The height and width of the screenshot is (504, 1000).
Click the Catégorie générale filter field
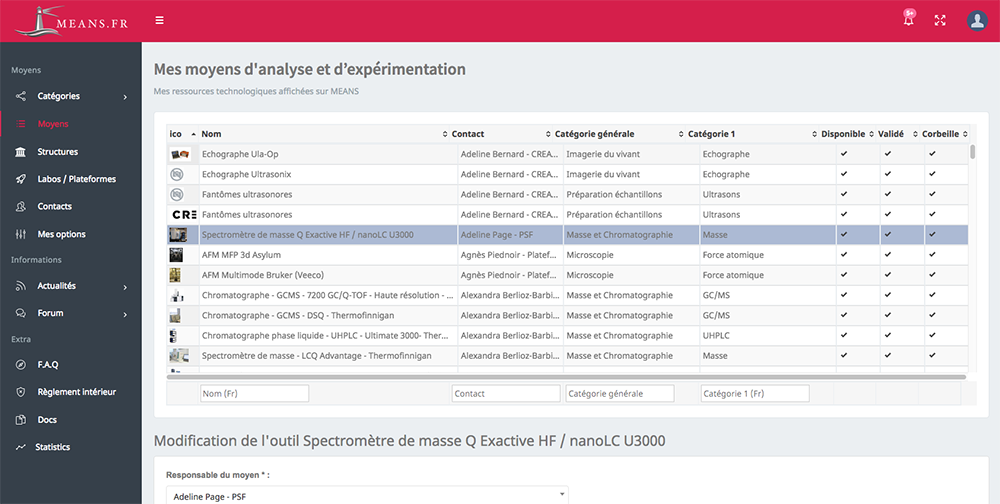point(620,394)
